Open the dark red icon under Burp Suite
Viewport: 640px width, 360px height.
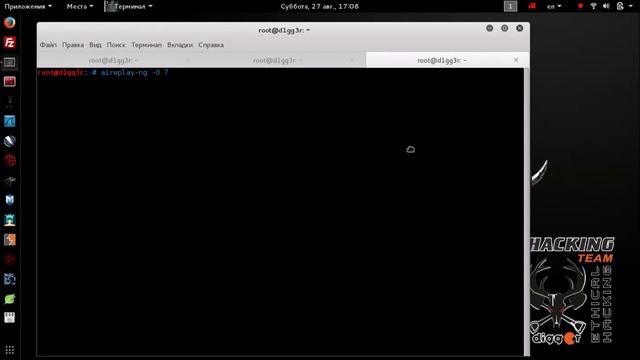point(9,260)
